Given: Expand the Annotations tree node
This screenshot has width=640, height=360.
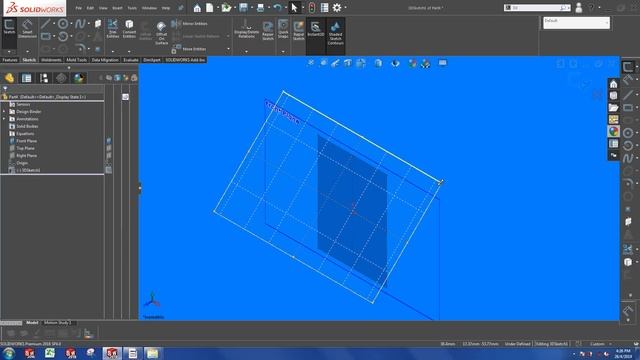Looking at the screenshot, I should coord(4,119).
